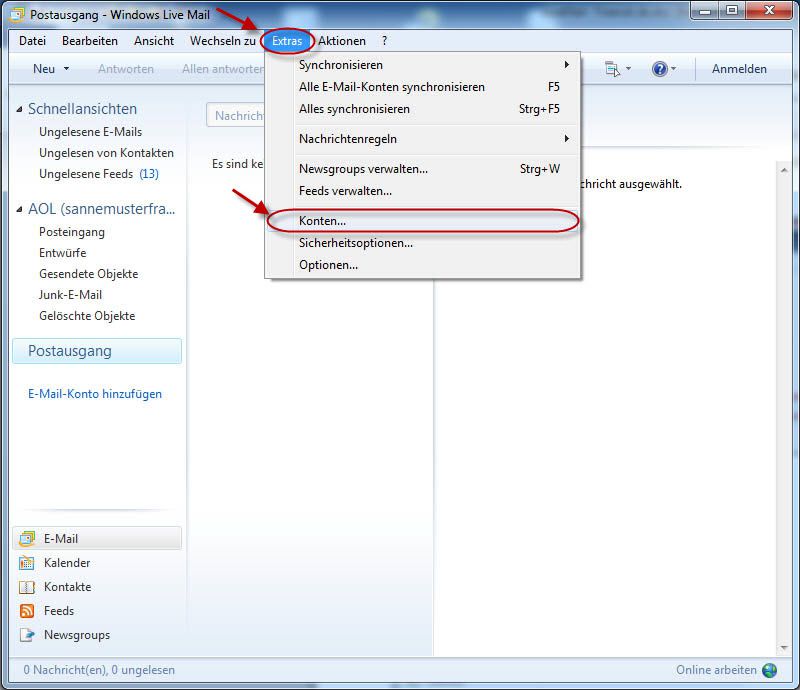800x690 pixels.
Task: Open Feeds via the orange RSS icon
Action: [27, 611]
